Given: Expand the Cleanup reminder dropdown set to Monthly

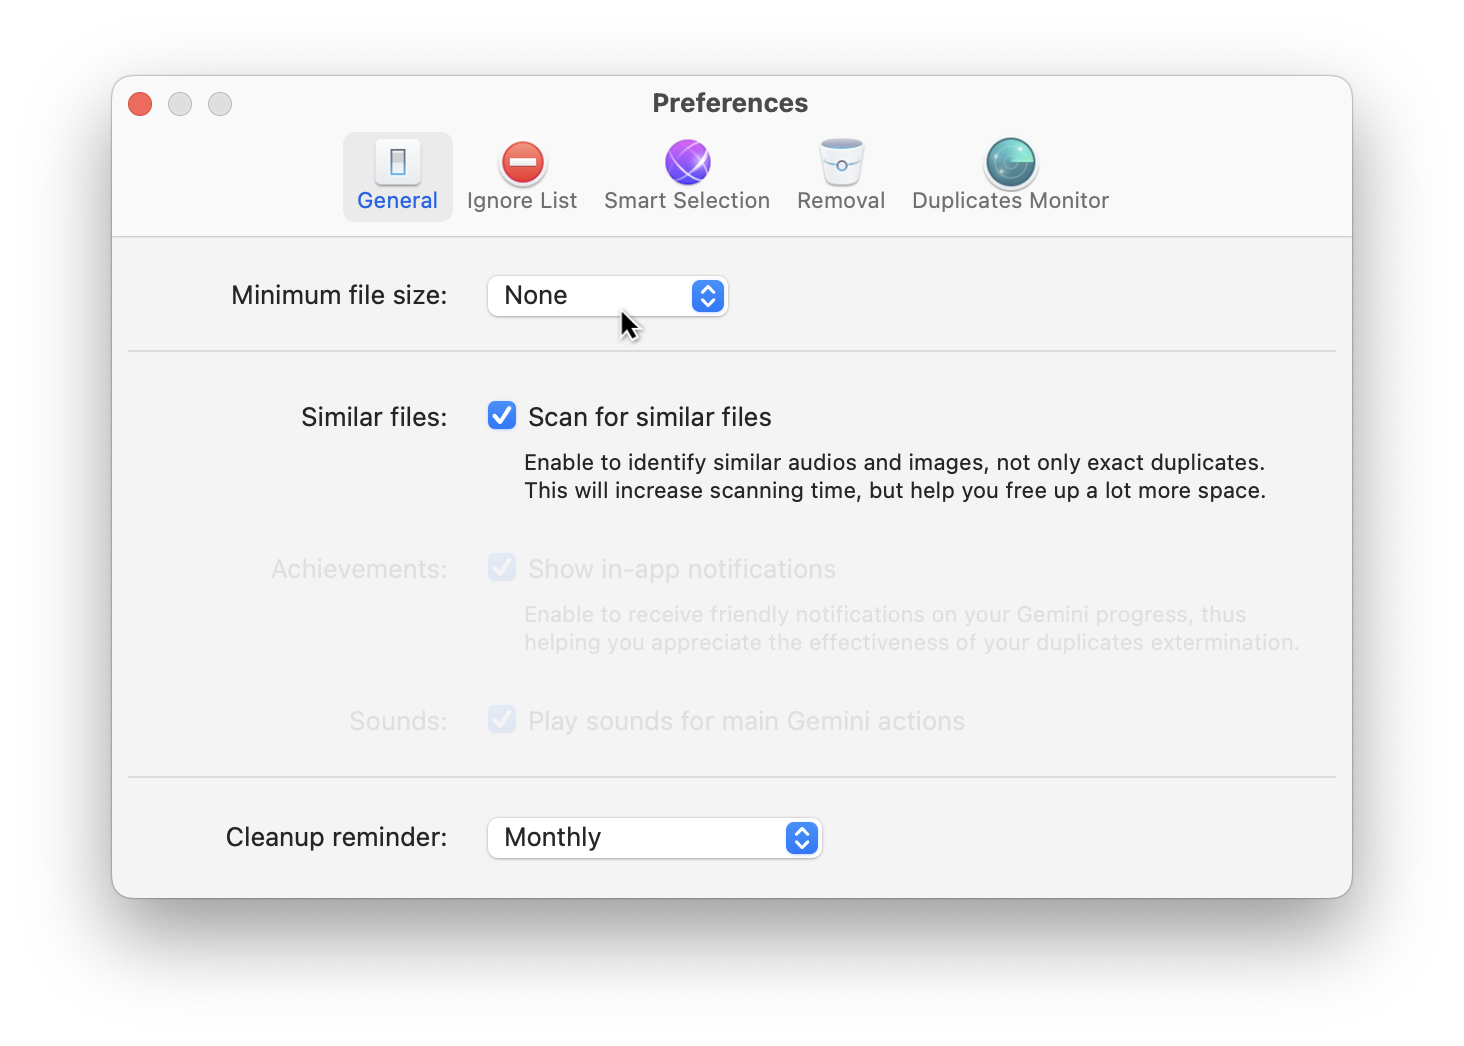Looking at the screenshot, I should click(x=655, y=838).
